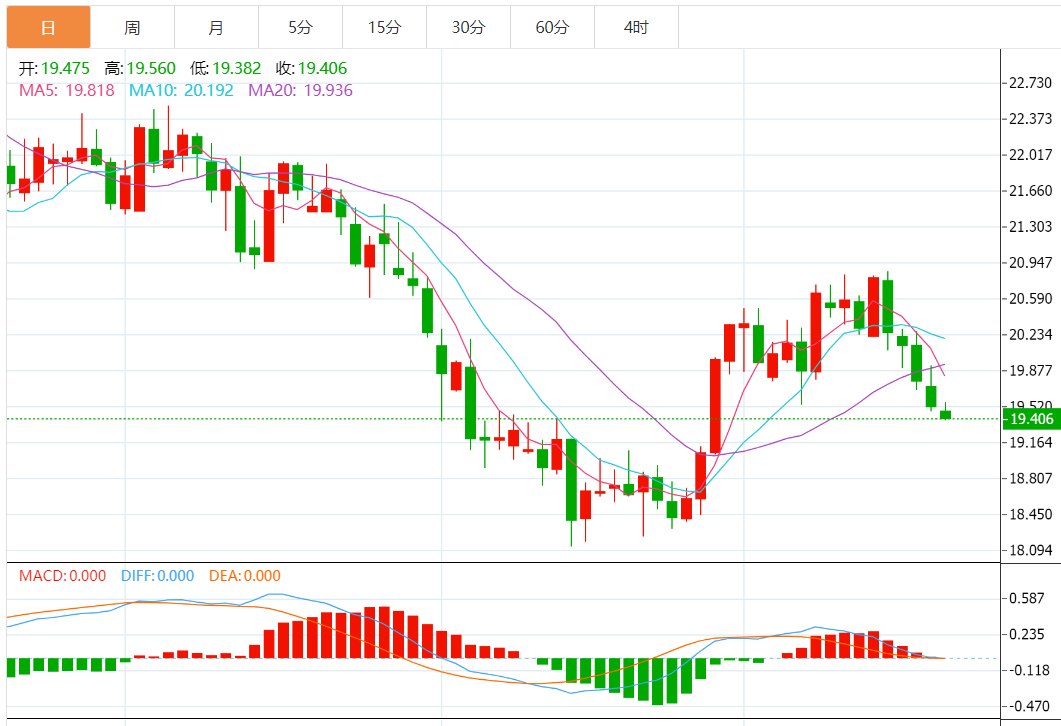1061x726 pixels.
Task: Open the 15分 timeframe tab
Action: 384,27
